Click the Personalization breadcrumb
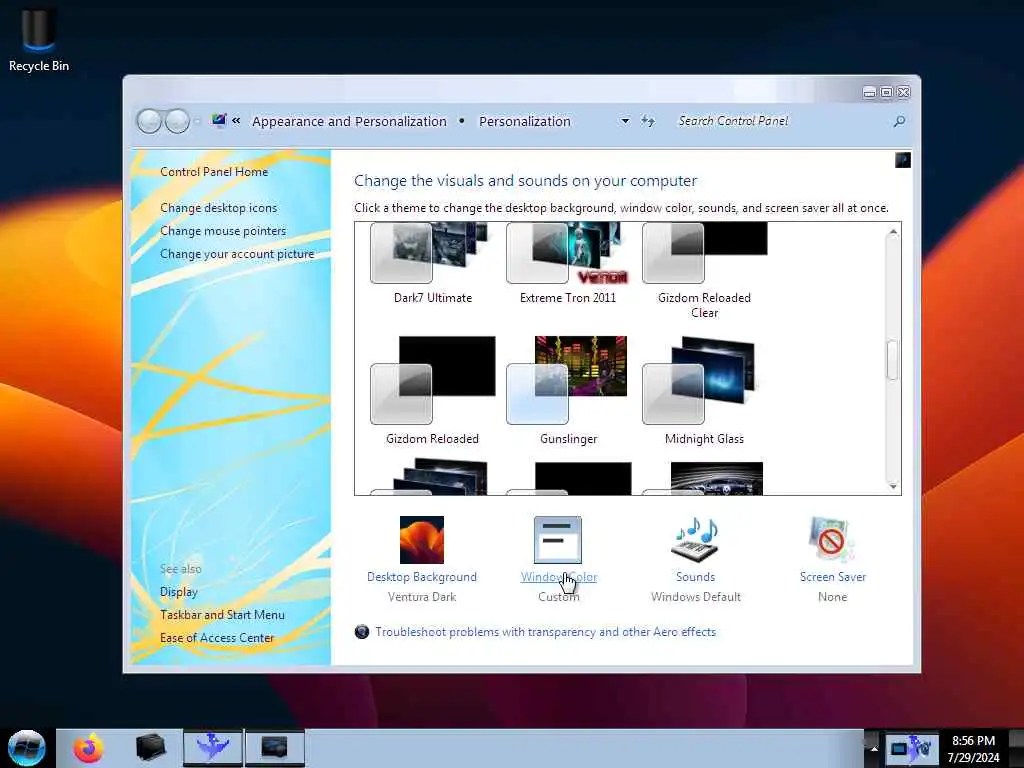 point(524,121)
